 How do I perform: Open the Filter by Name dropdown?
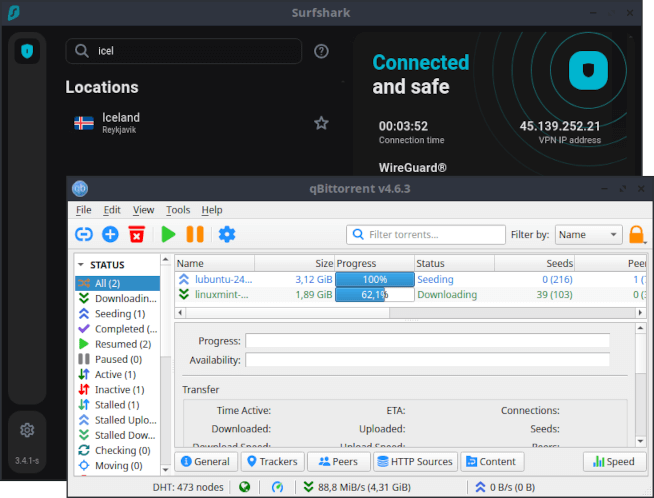coord(588,234)
